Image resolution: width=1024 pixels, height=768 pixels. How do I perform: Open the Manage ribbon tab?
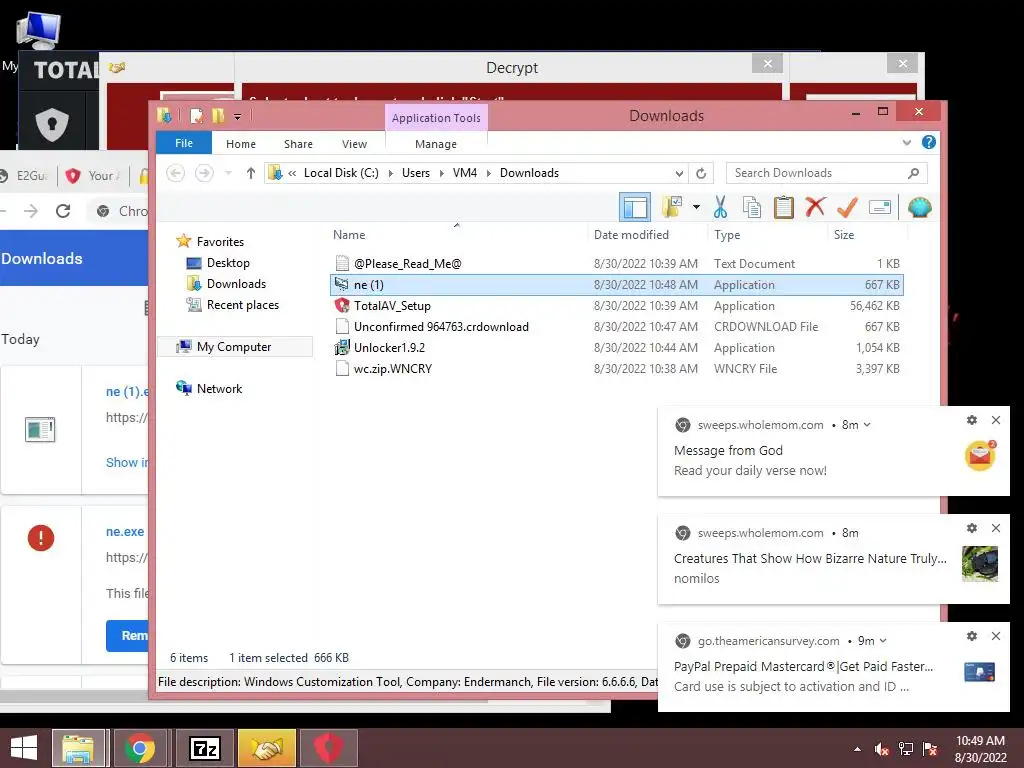436,144
